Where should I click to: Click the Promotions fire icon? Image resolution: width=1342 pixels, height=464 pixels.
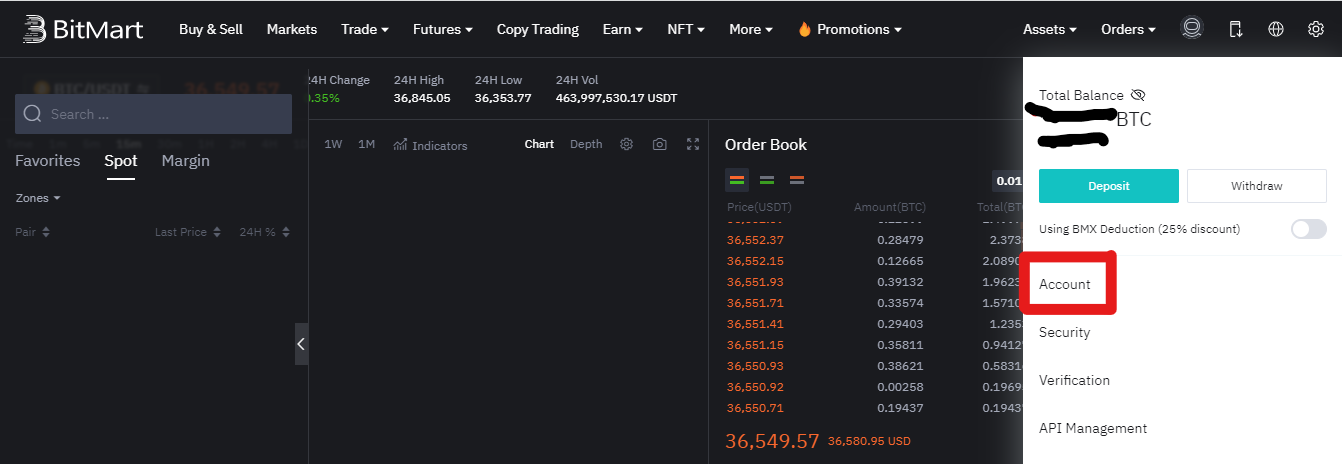coord(804,29)
